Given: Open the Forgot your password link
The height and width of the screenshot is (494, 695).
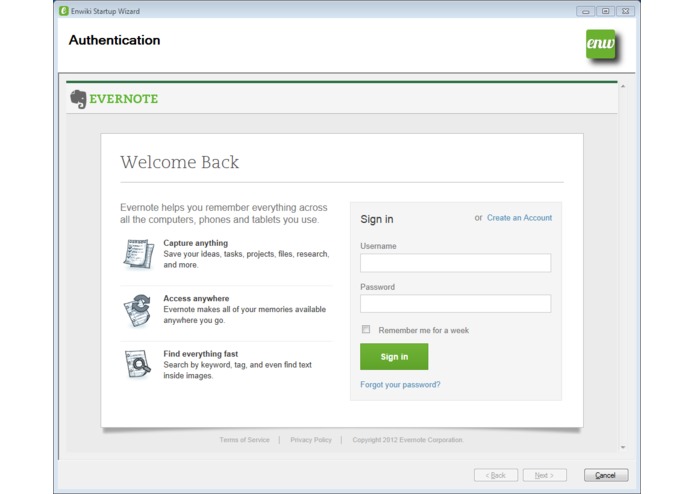Looking at the screenshot, I should click(x=400, y=385).
